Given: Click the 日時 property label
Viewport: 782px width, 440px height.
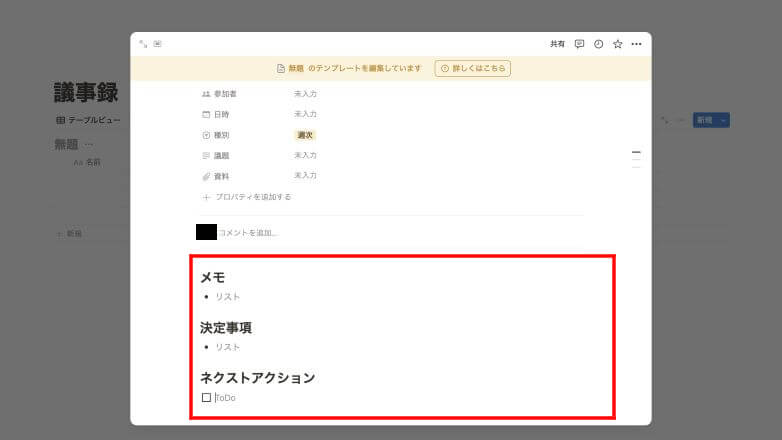Looking at the screenshot, I should pyautogui.click(x=215, y=114).
